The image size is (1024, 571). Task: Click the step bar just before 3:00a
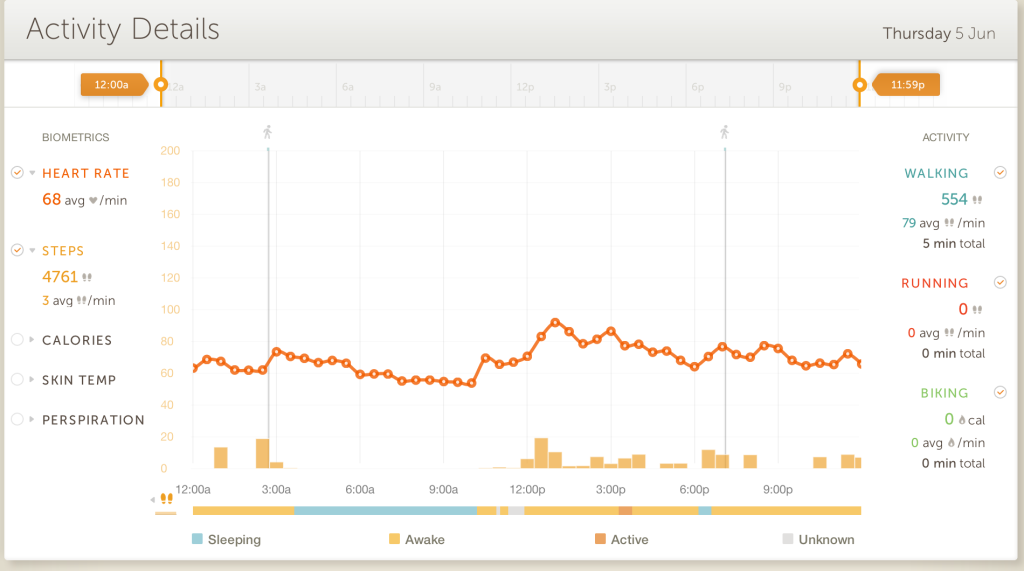coord(262,453)
